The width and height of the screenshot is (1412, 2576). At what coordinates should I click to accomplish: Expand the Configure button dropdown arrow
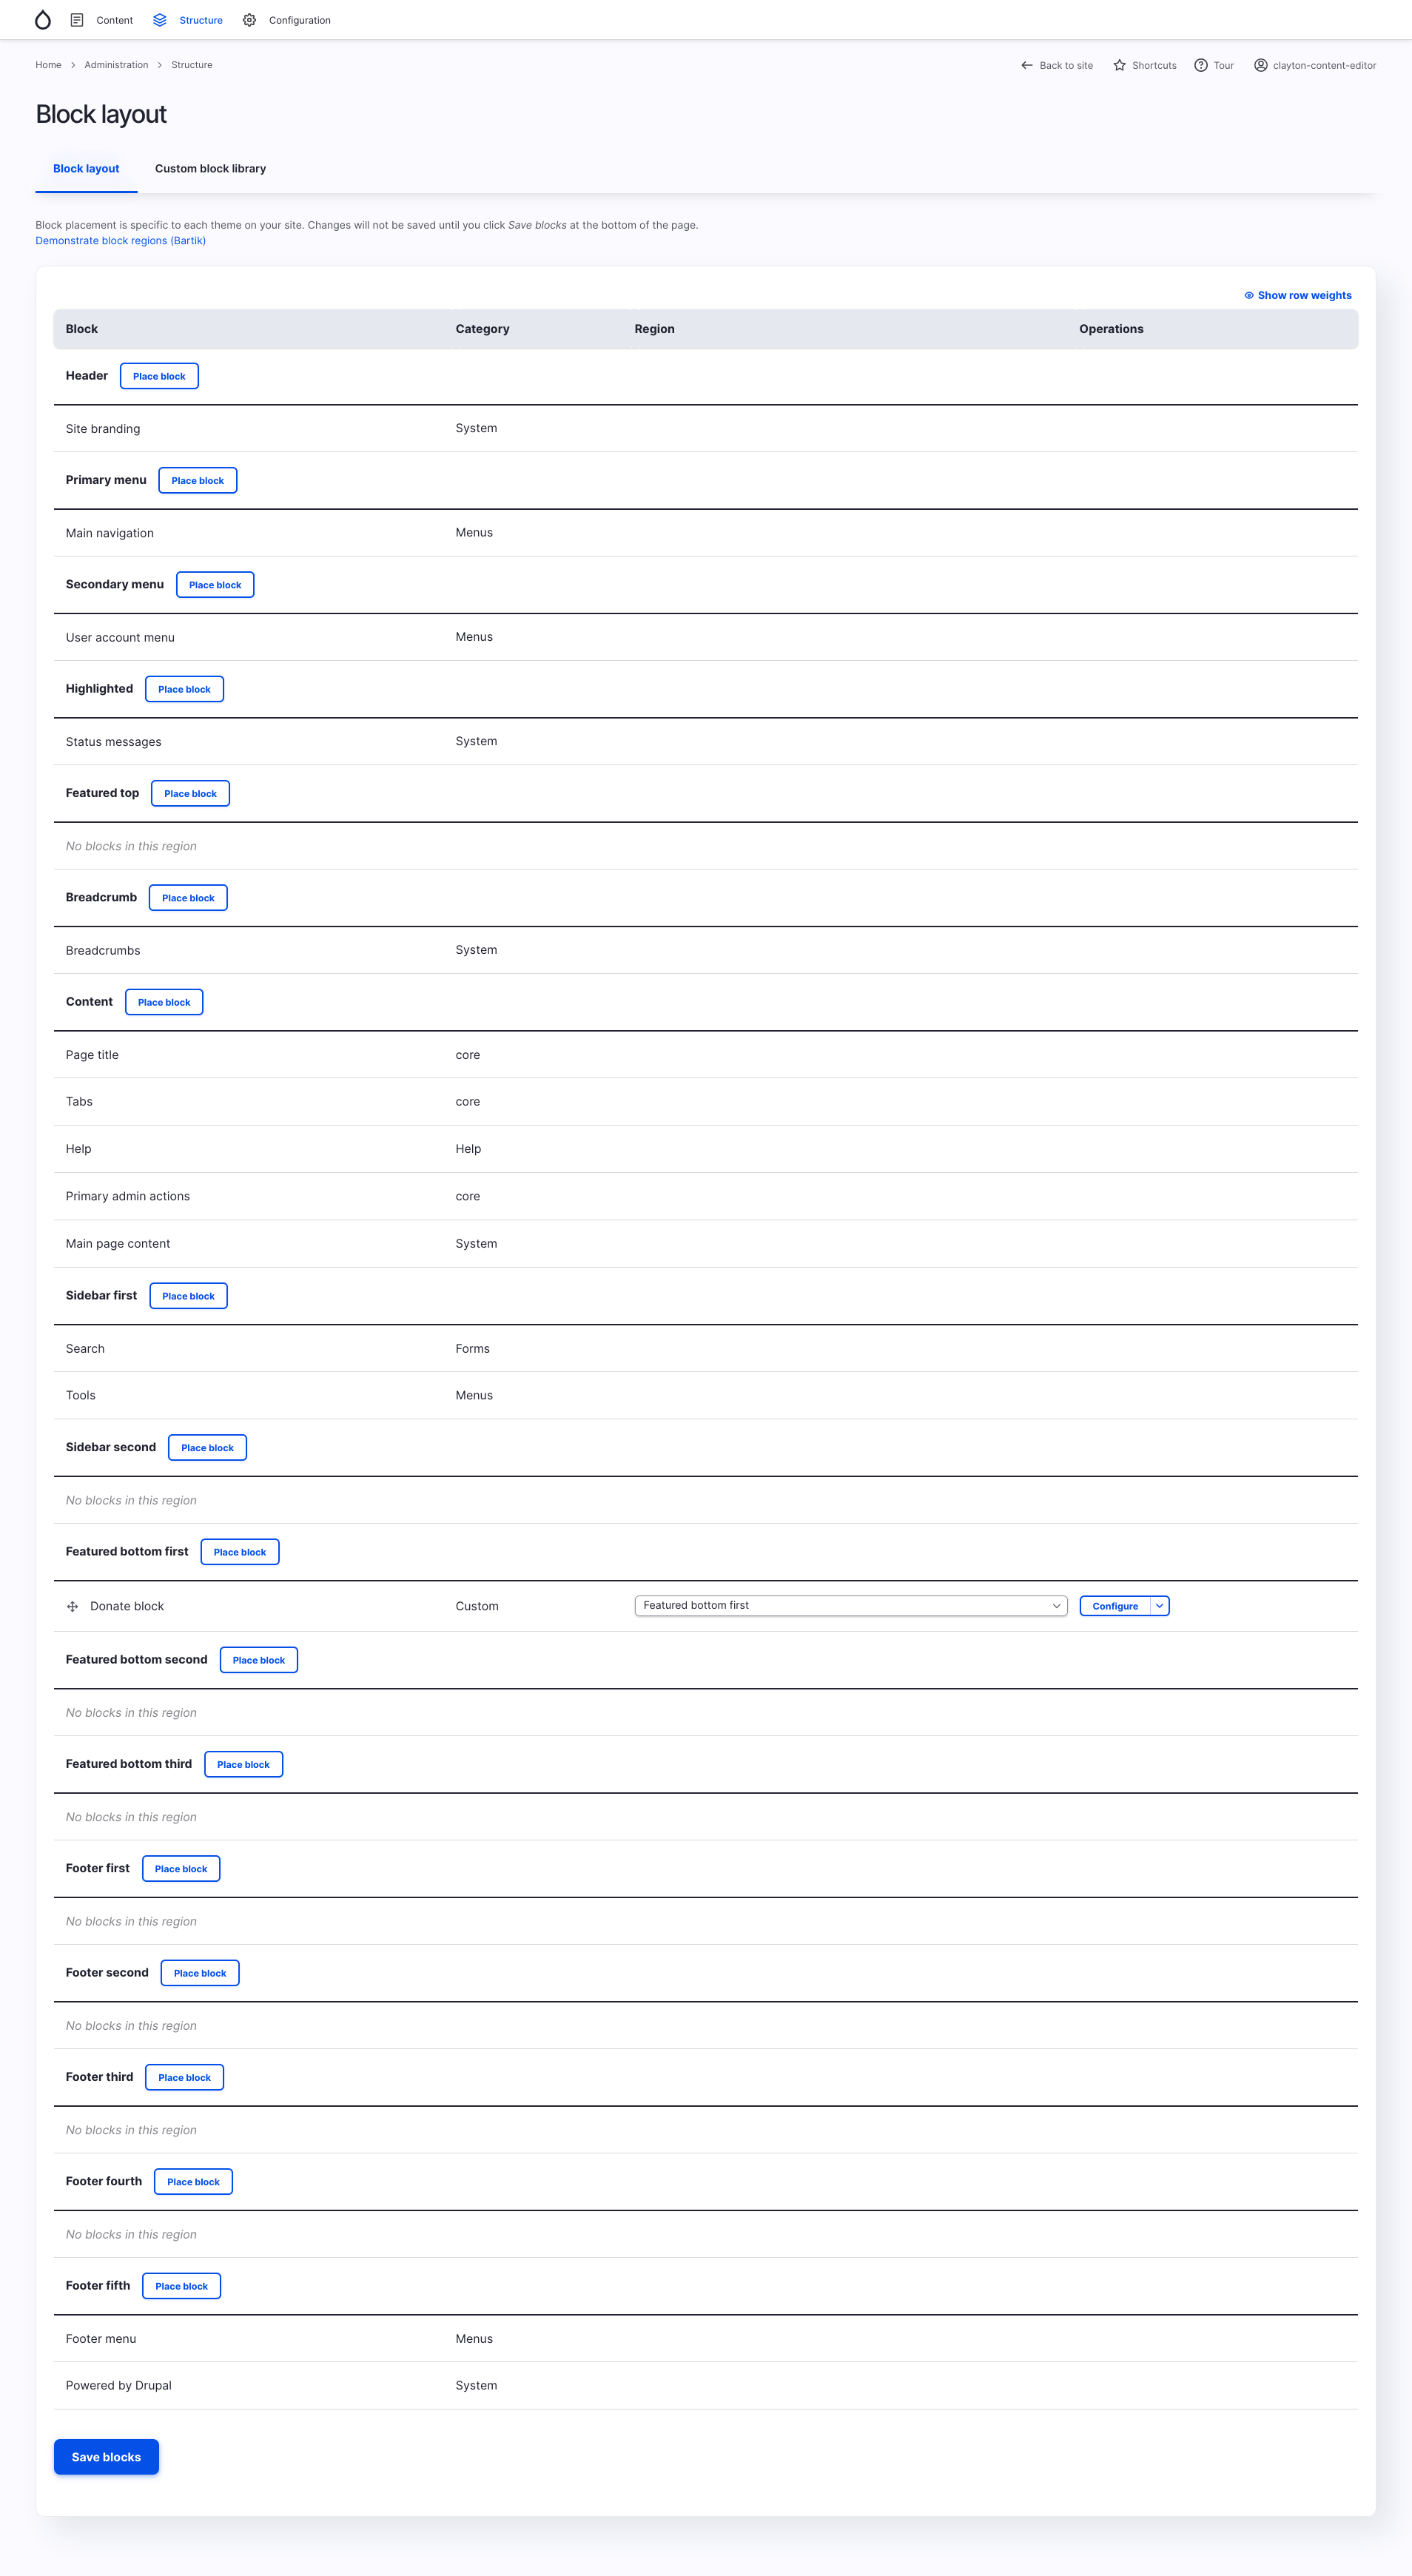pos(1160,1605)
